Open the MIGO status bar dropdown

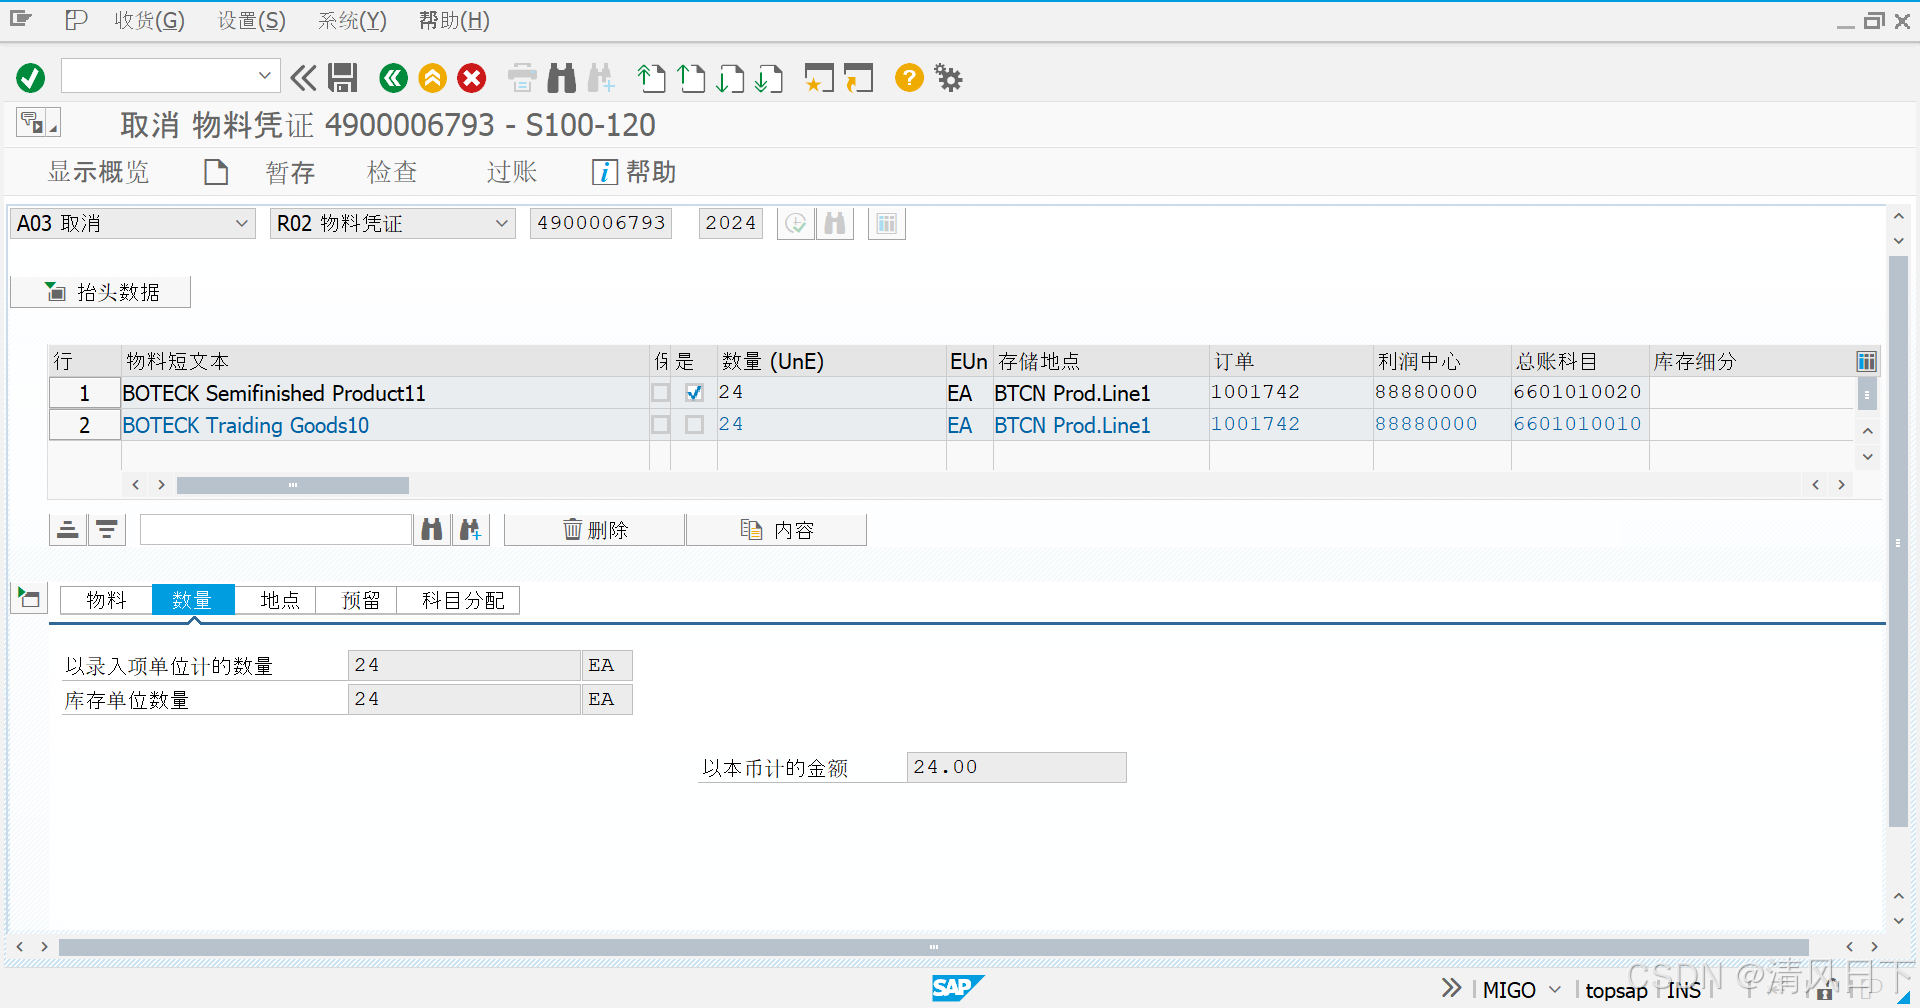(x=1554, y=989)
